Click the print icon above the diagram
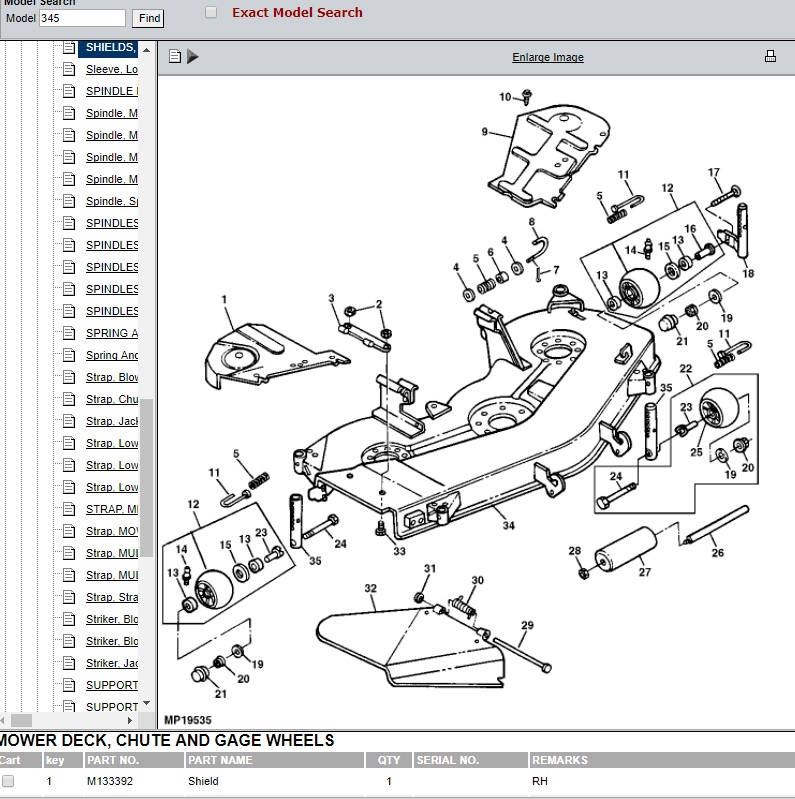Screen dimensions: 795x799 pos(770,56)
